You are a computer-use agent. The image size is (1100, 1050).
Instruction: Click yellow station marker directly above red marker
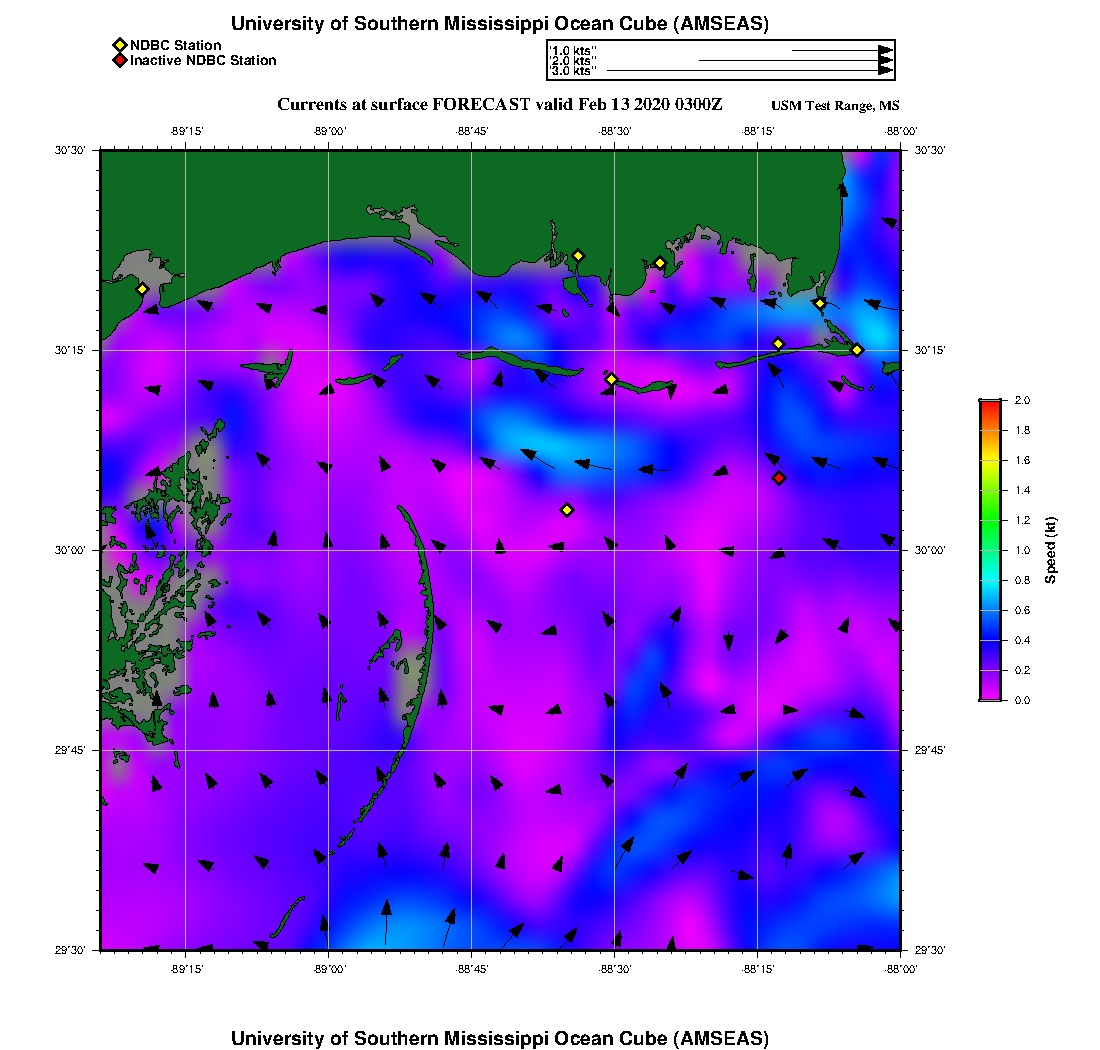click(778, 344)
